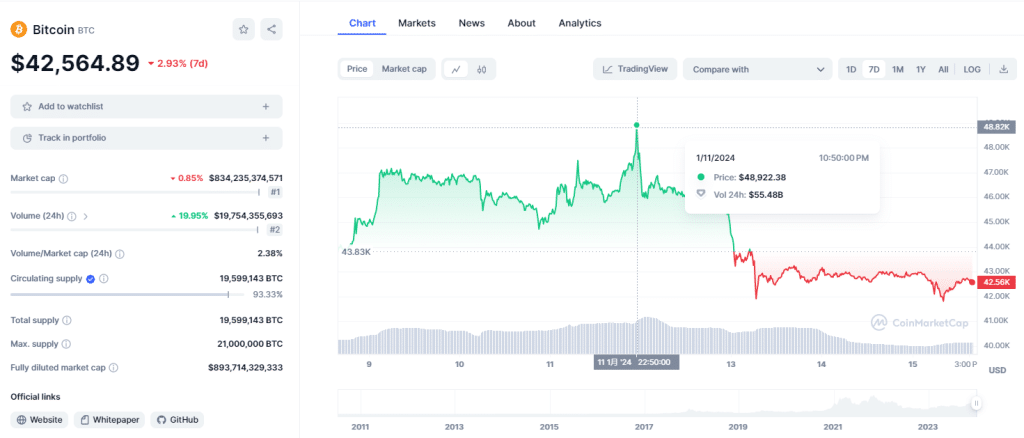Show Volume (24h) info icon
Image resolution: width=1024 pixels, height=438 pixels.
pyautogui.click(x=72, y=216)
